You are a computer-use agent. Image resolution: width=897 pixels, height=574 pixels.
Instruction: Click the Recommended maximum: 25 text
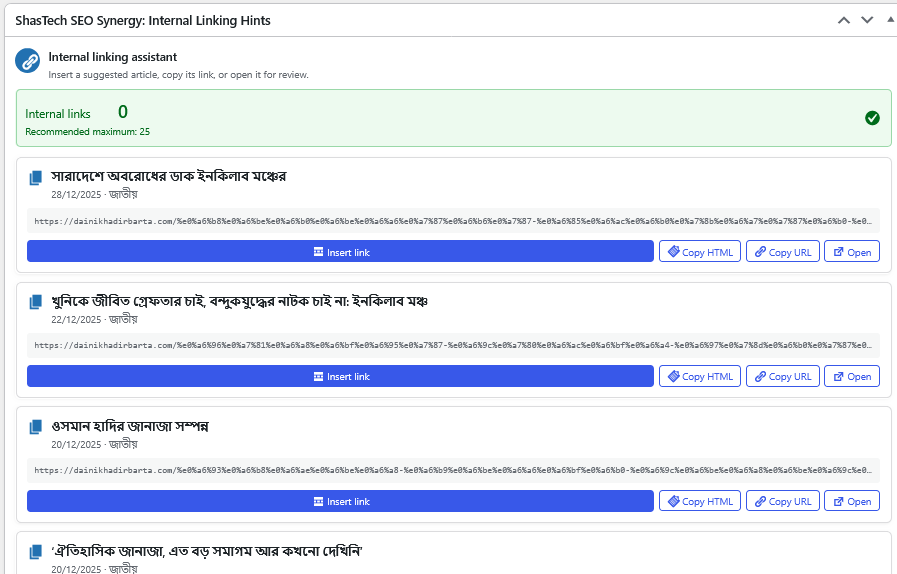pos(88,132)
